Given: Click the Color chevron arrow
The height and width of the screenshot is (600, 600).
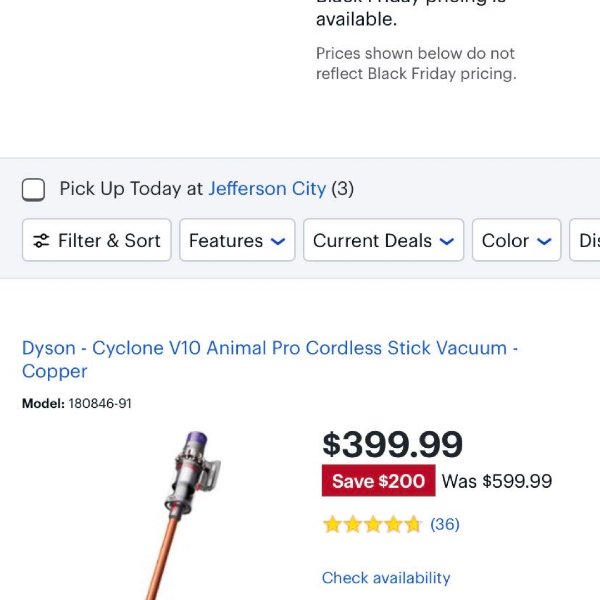Looking at the screenshot, I should (544, 241).
